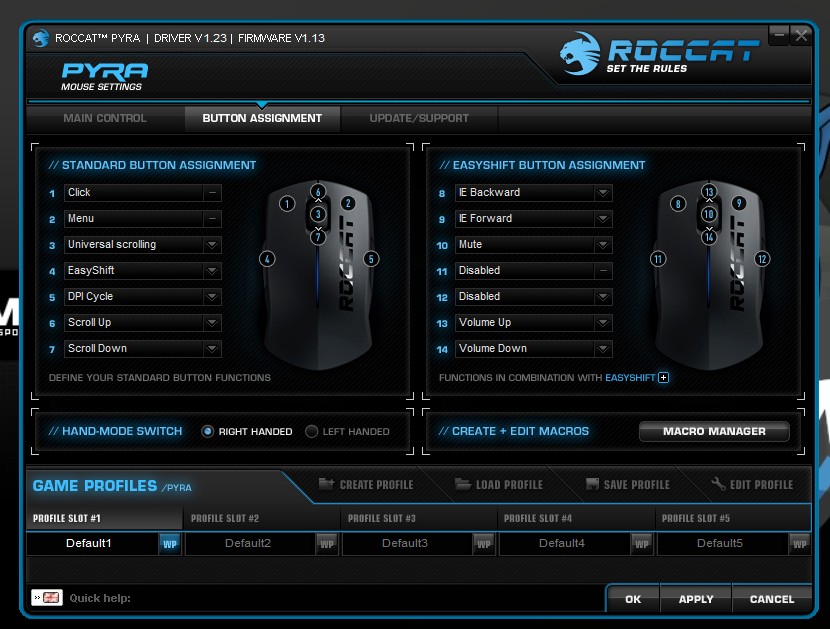
Task: Click the Edit Profile wrench icon
Action: pyautogui.click(x=718, y=485)
